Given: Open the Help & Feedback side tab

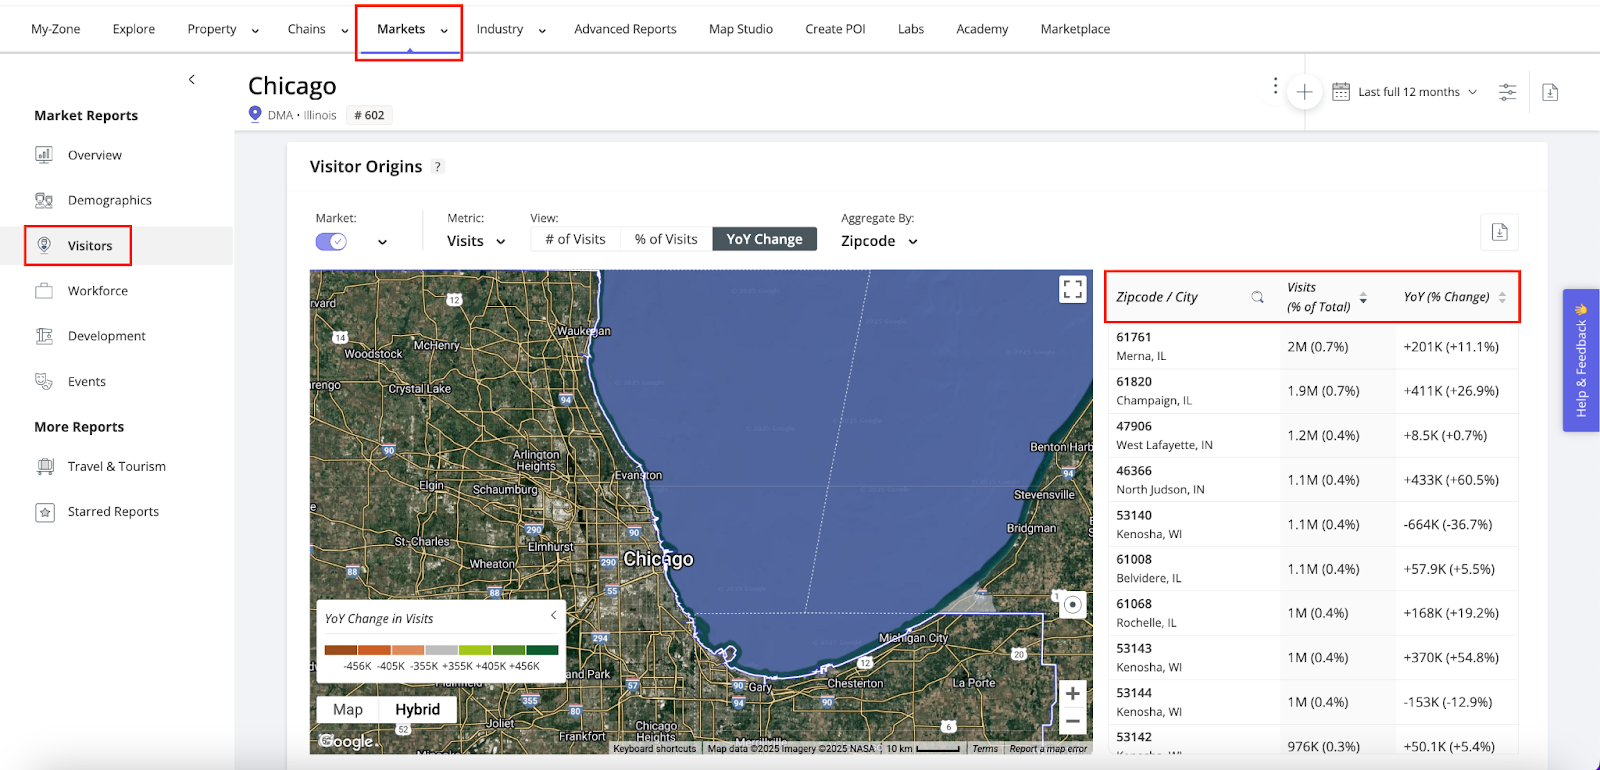Looking at the screenshot, I should [x=1581, y=360].
